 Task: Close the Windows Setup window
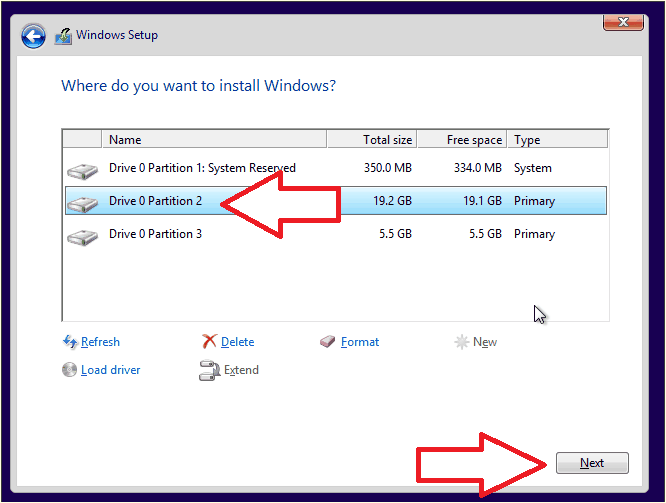(x=623, y=22)
